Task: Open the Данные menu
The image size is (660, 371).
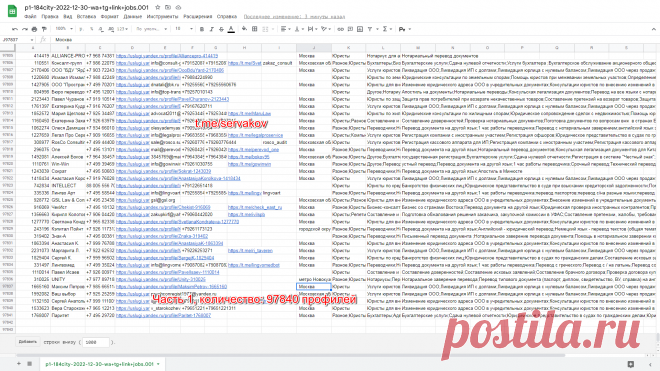Action: coord(133,16)
